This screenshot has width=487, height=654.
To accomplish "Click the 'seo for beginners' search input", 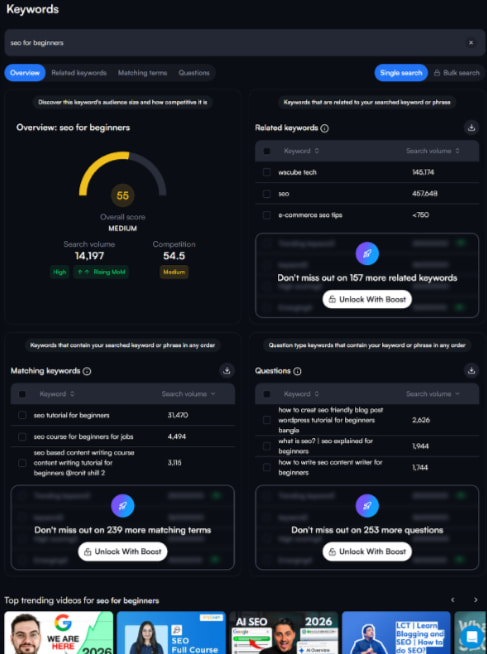I will tap(243, 43).
